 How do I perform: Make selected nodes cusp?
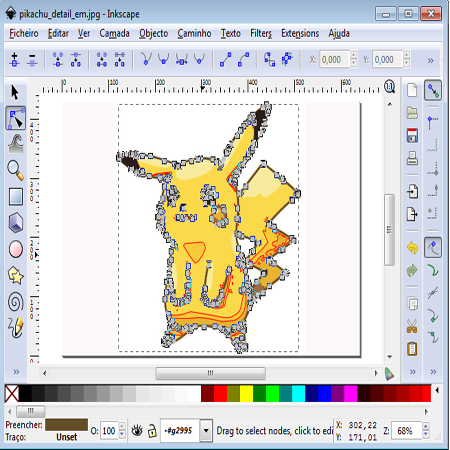click(146, 59)
